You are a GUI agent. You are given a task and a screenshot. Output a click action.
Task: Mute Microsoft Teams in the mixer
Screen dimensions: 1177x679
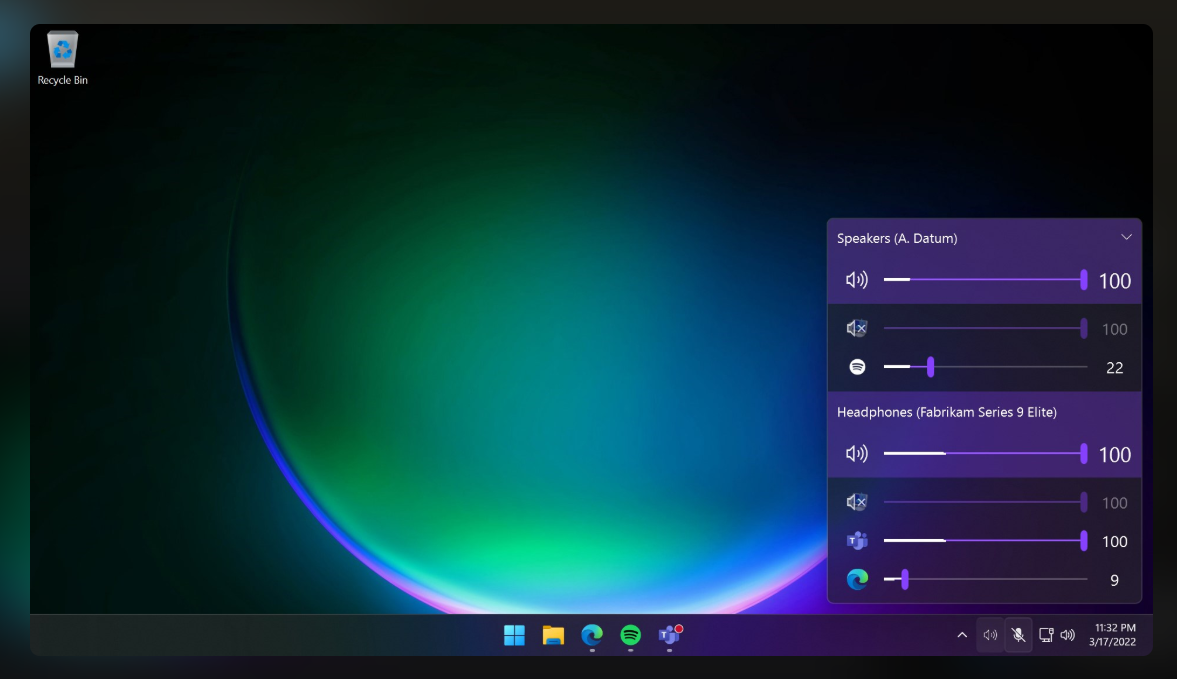pos(857,540)
